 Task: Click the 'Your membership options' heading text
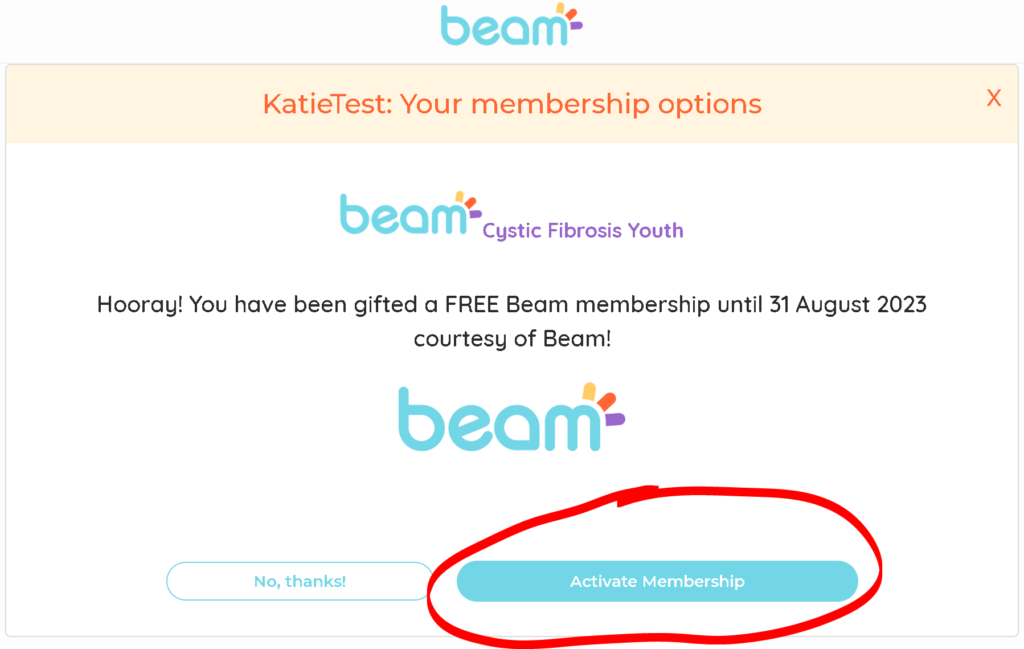point(581,104)
